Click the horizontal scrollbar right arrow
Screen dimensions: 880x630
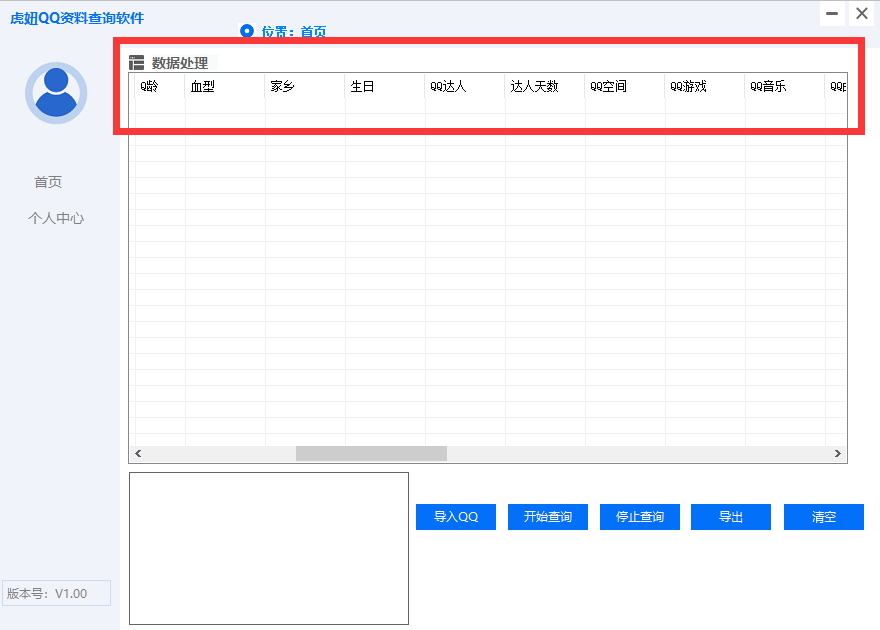tap(837, 453)
